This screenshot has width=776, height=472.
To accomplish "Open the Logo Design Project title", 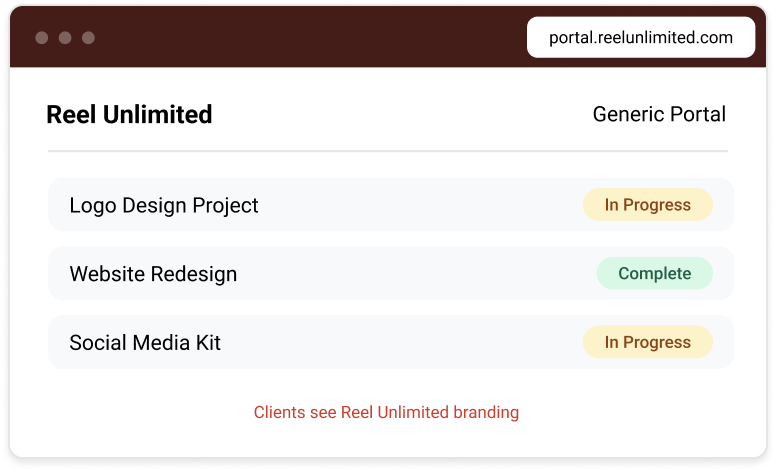I will (164, 205).
